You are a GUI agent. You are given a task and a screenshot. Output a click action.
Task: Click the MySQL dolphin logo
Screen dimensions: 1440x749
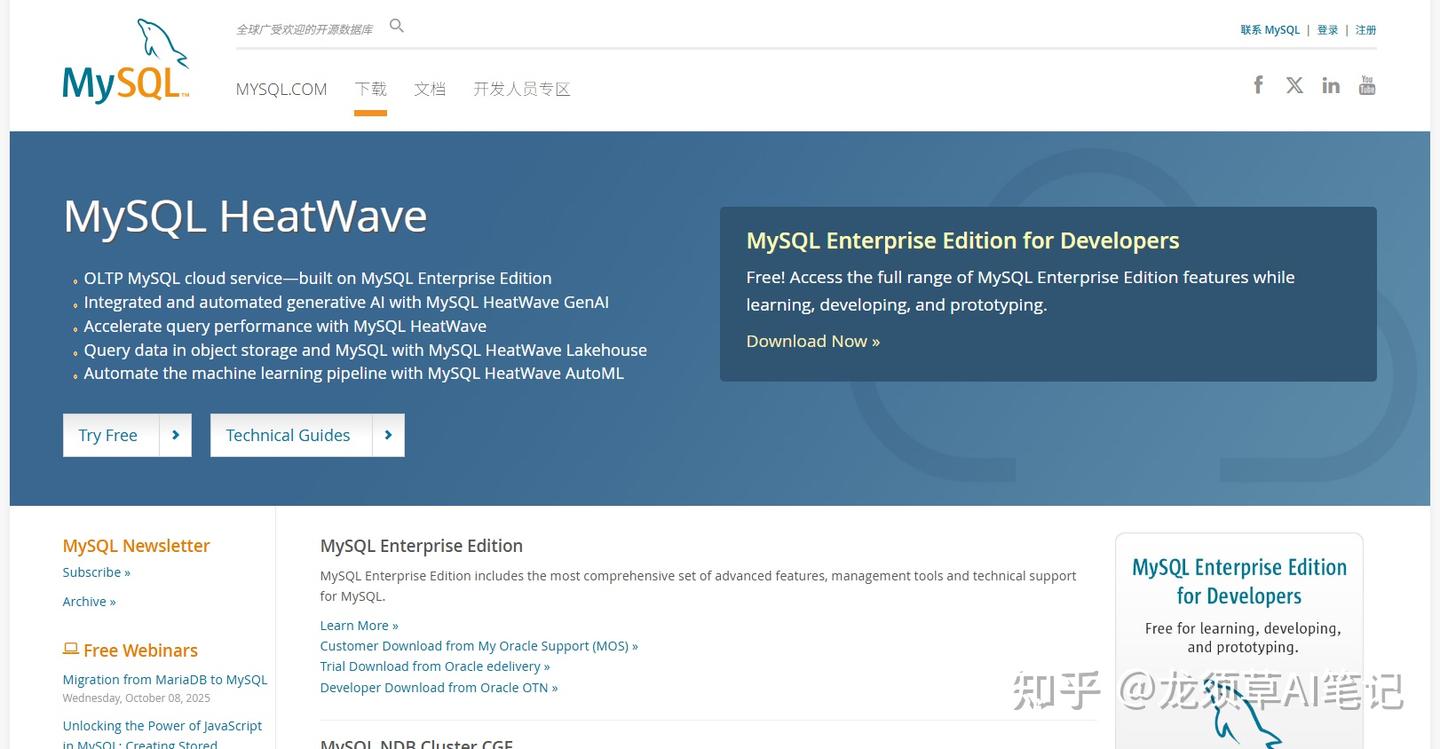coord(125,61)
